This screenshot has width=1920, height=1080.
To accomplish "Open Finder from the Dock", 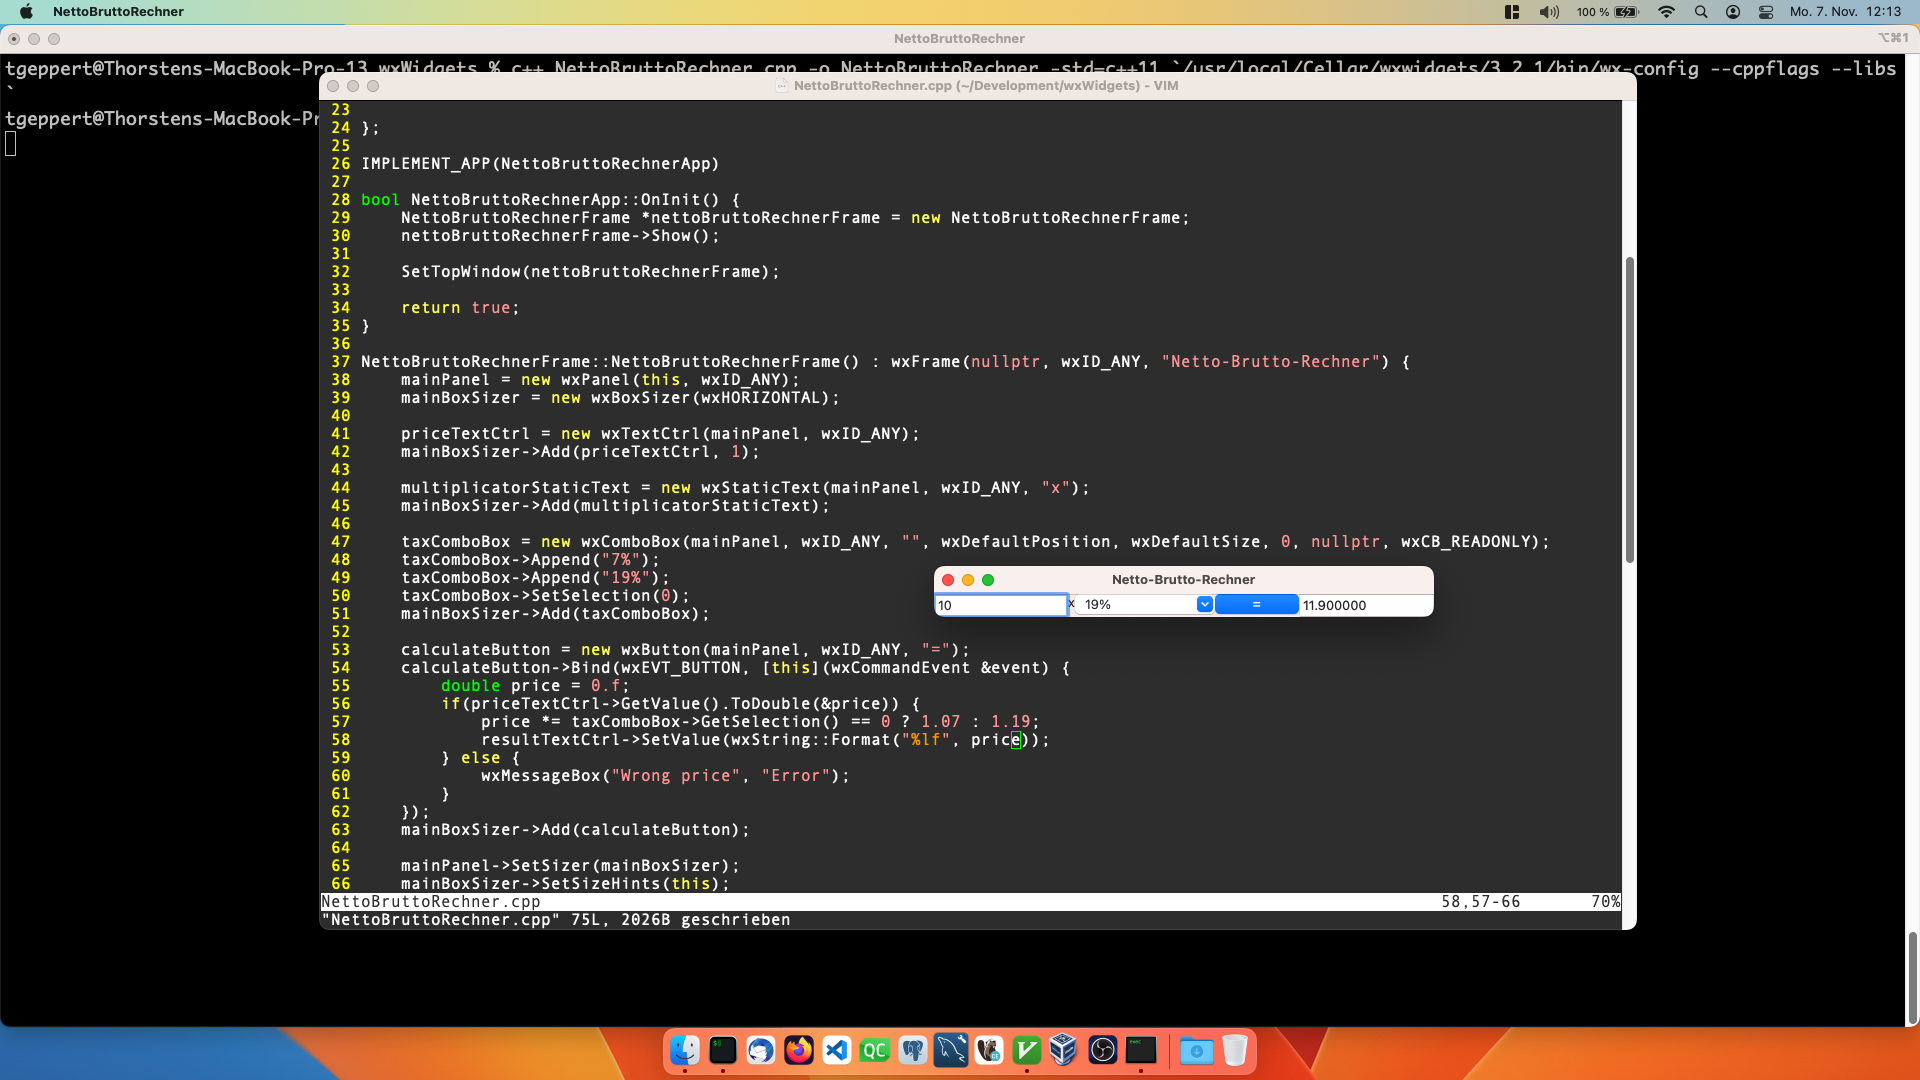I will (685, 1050).
